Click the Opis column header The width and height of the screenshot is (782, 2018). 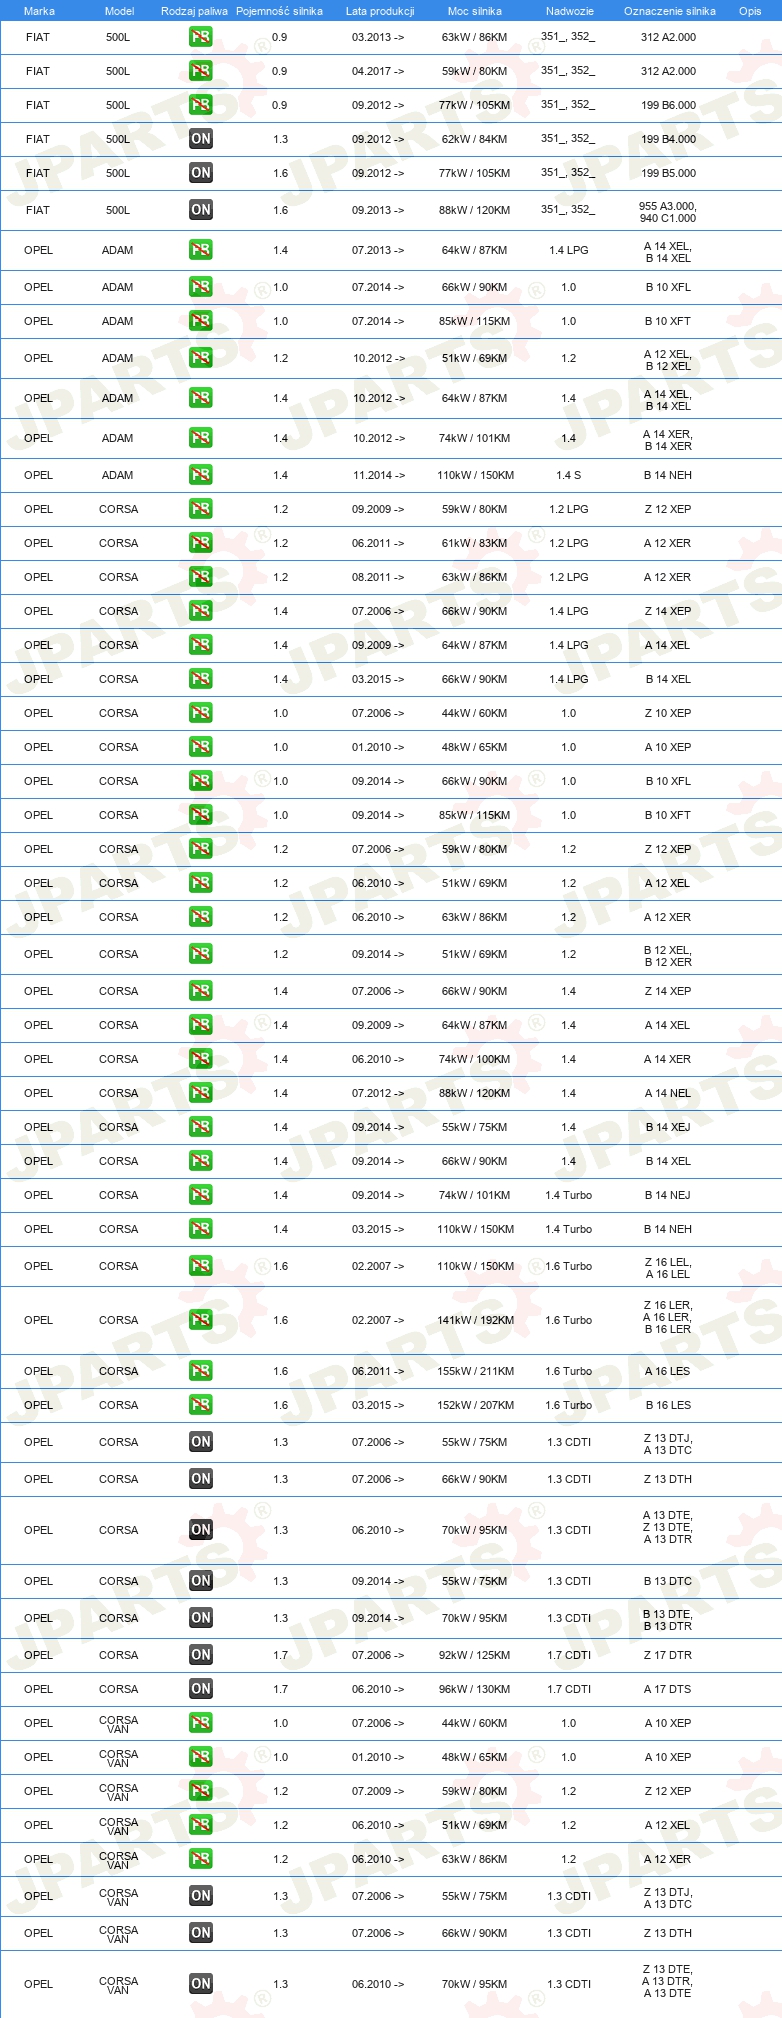(750, 11)
